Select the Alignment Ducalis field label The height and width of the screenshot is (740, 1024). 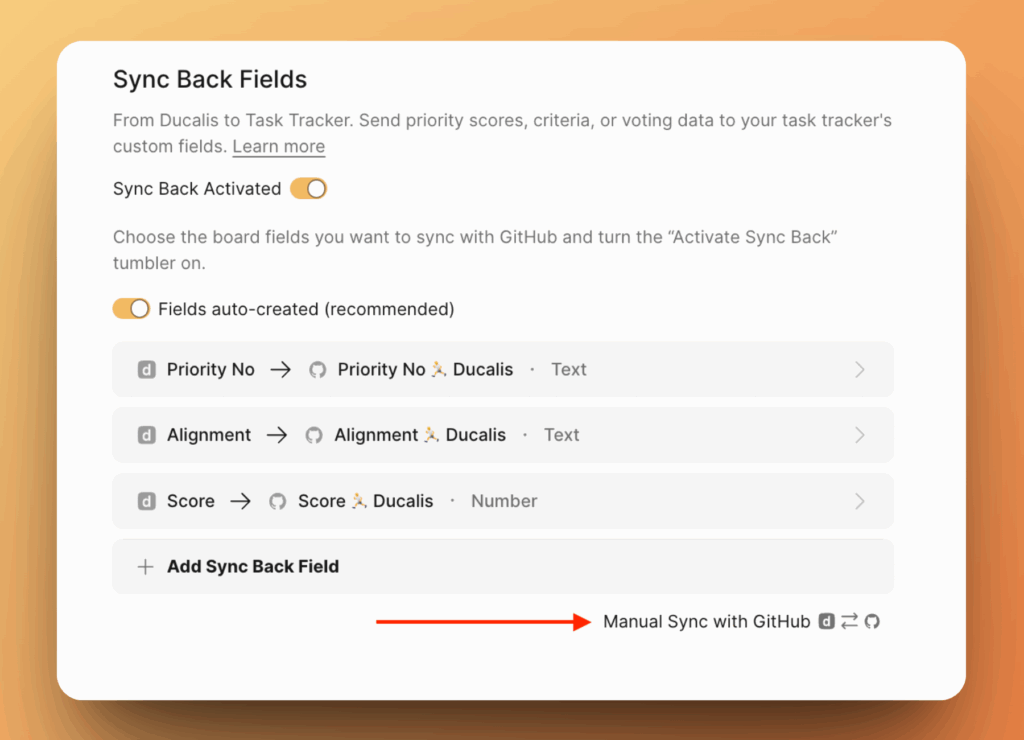pos(419,435)
